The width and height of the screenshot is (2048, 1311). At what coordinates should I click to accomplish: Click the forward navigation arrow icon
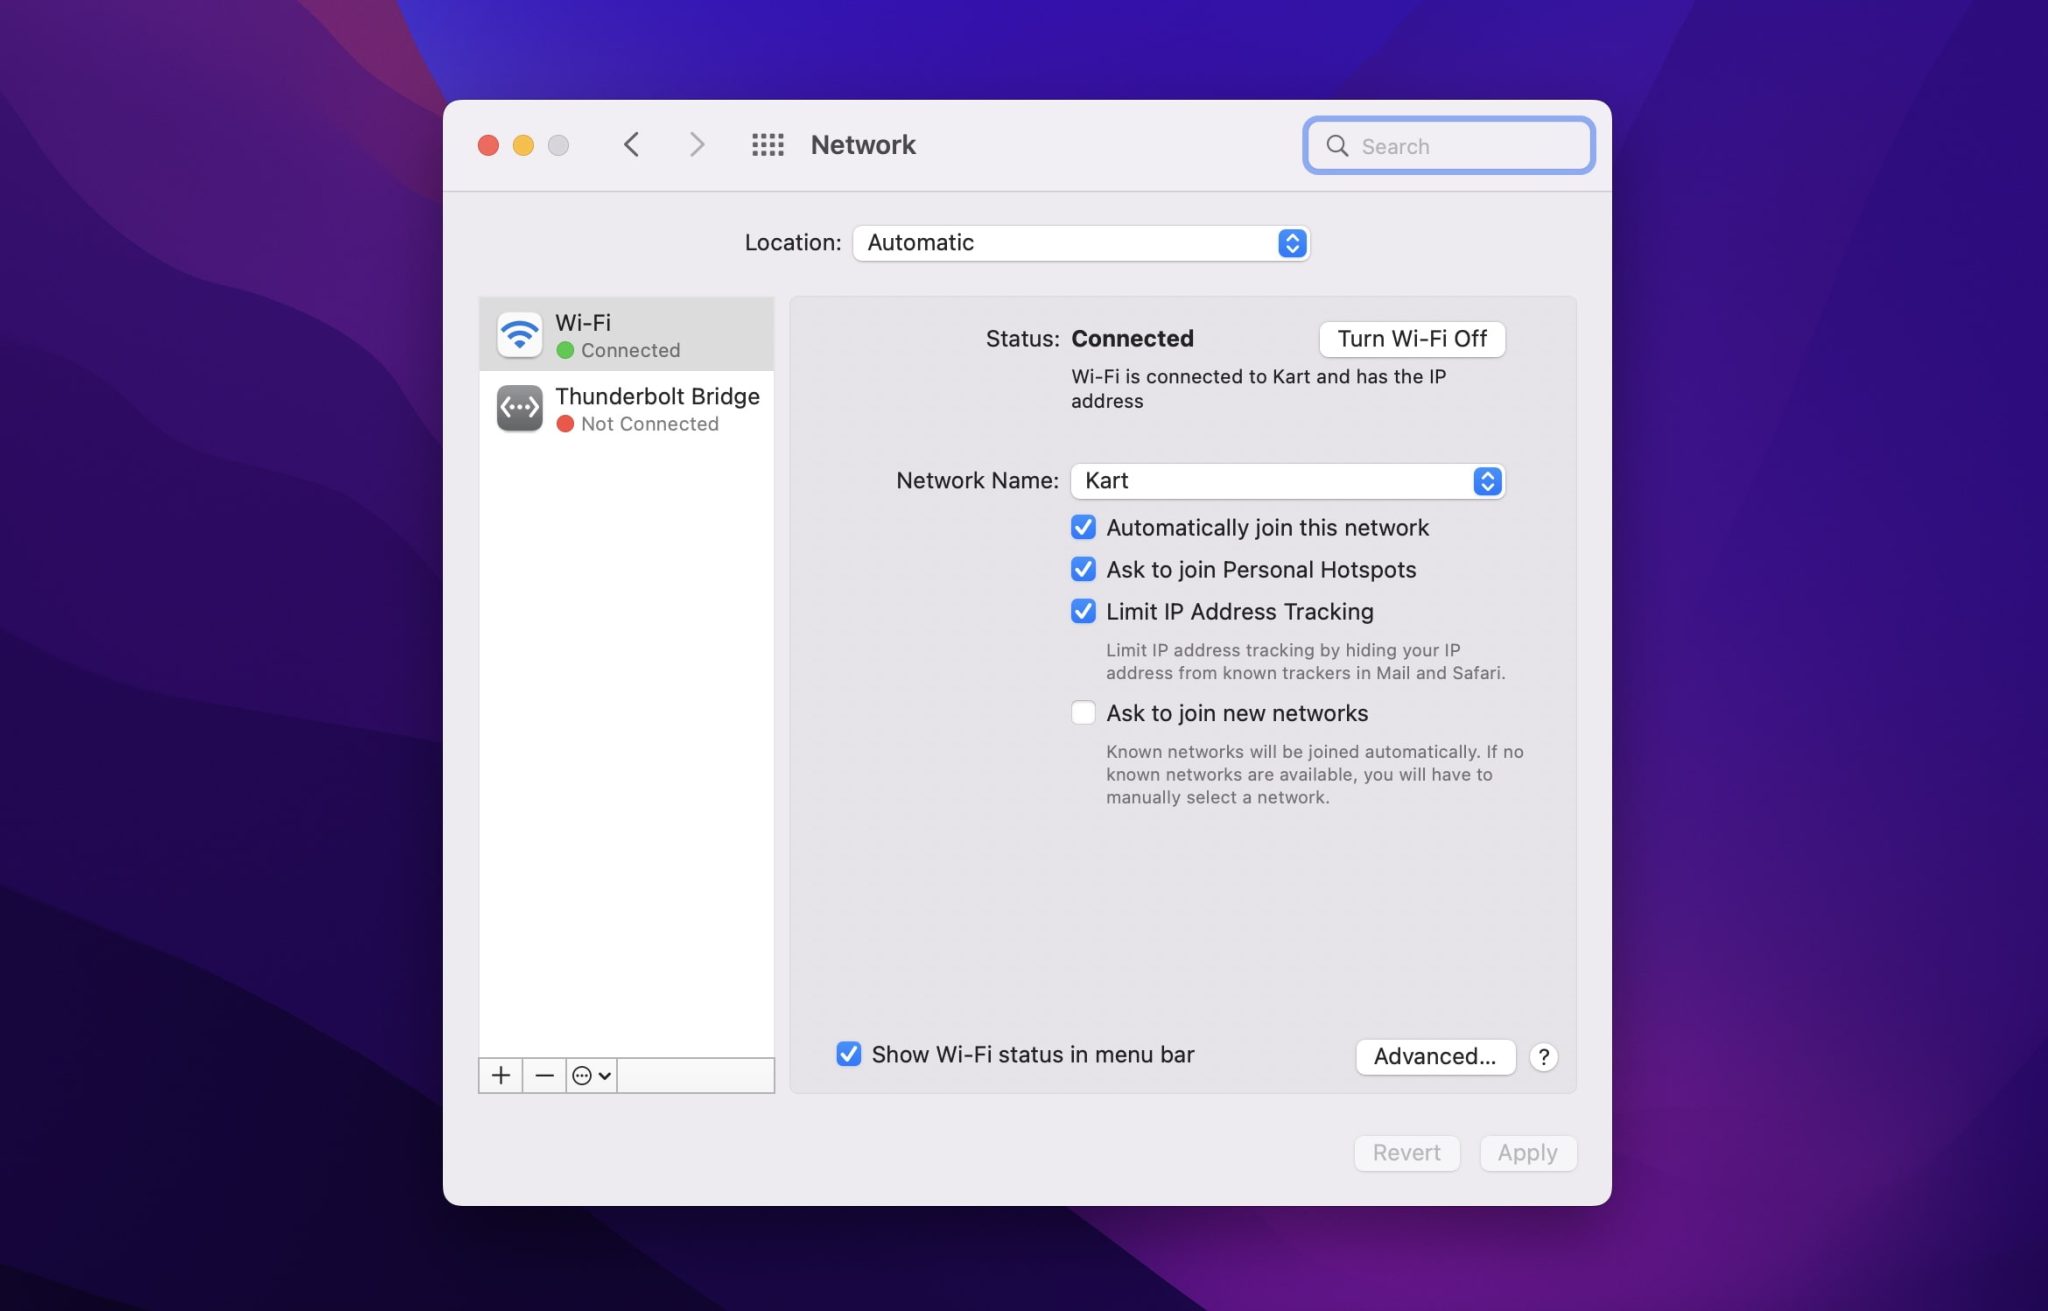(x=694, y=145)
